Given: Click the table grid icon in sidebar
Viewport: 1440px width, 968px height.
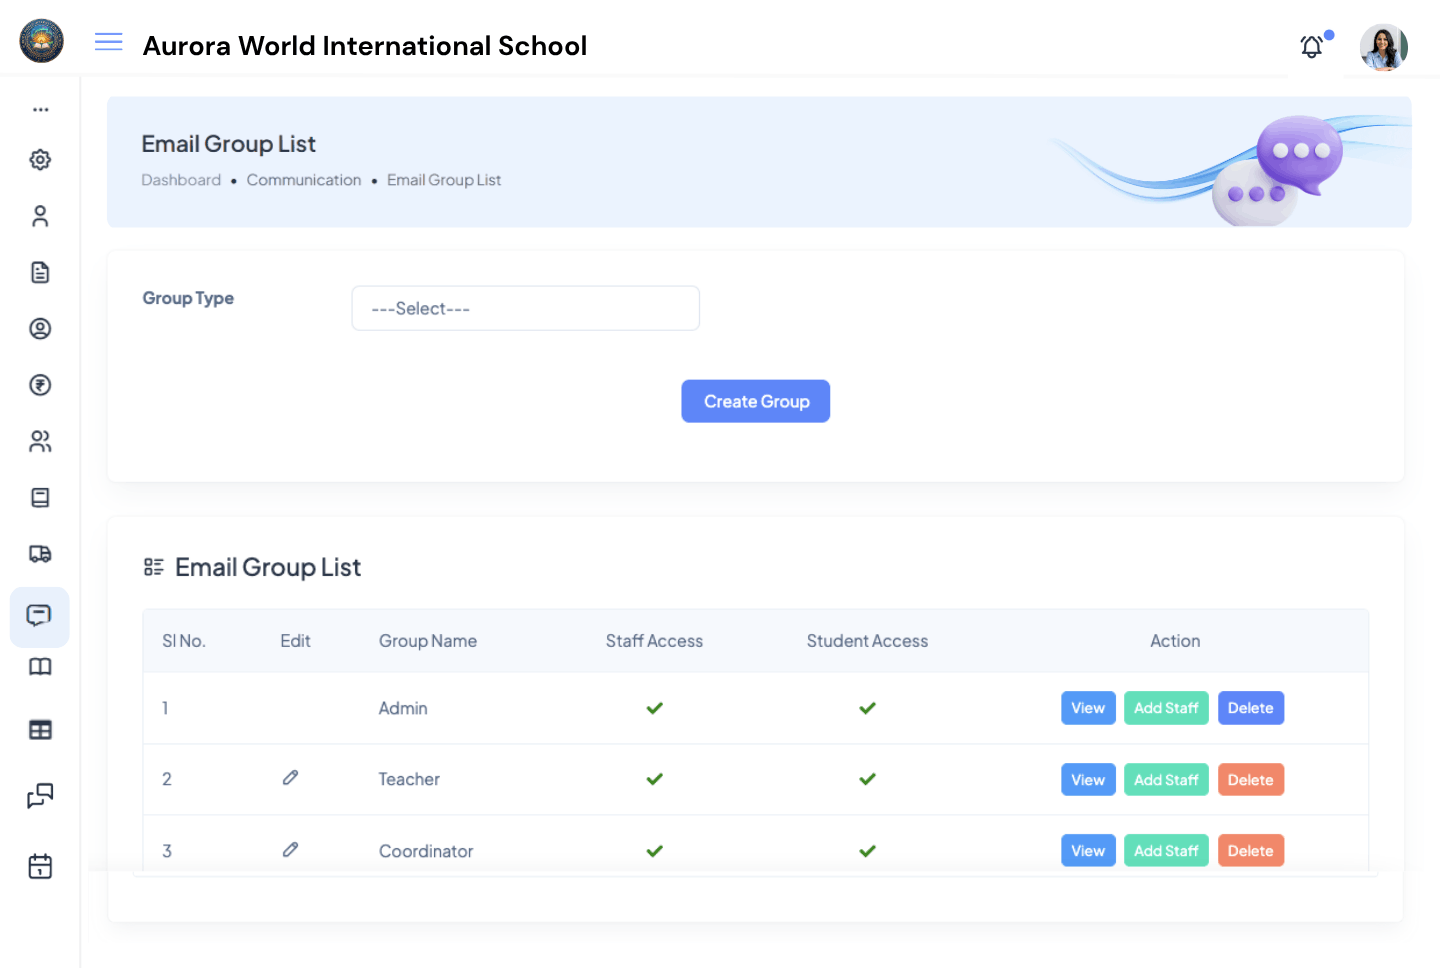Looking at the screenshot, I should (40, 729).
